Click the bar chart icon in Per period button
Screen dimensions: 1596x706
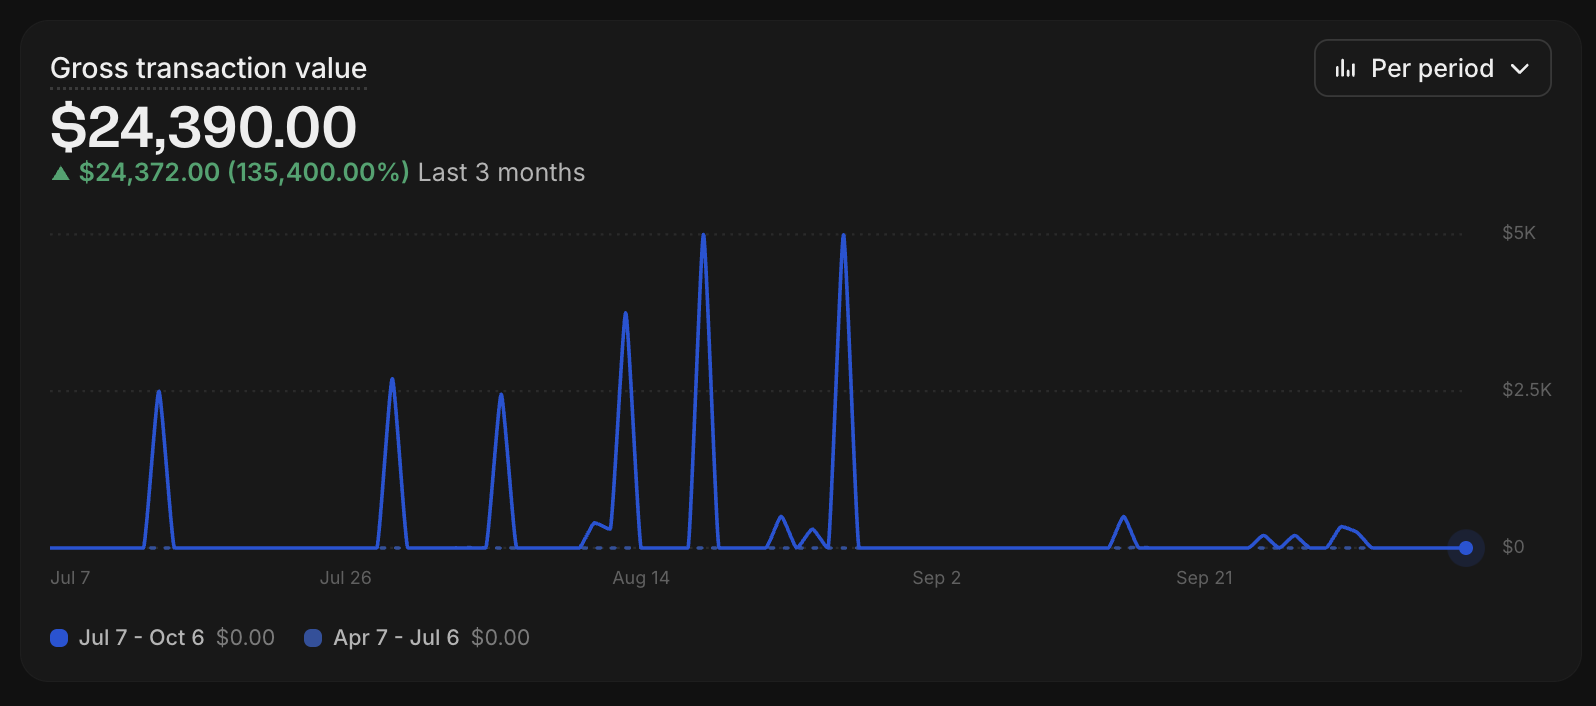(x=1345, y=68)
